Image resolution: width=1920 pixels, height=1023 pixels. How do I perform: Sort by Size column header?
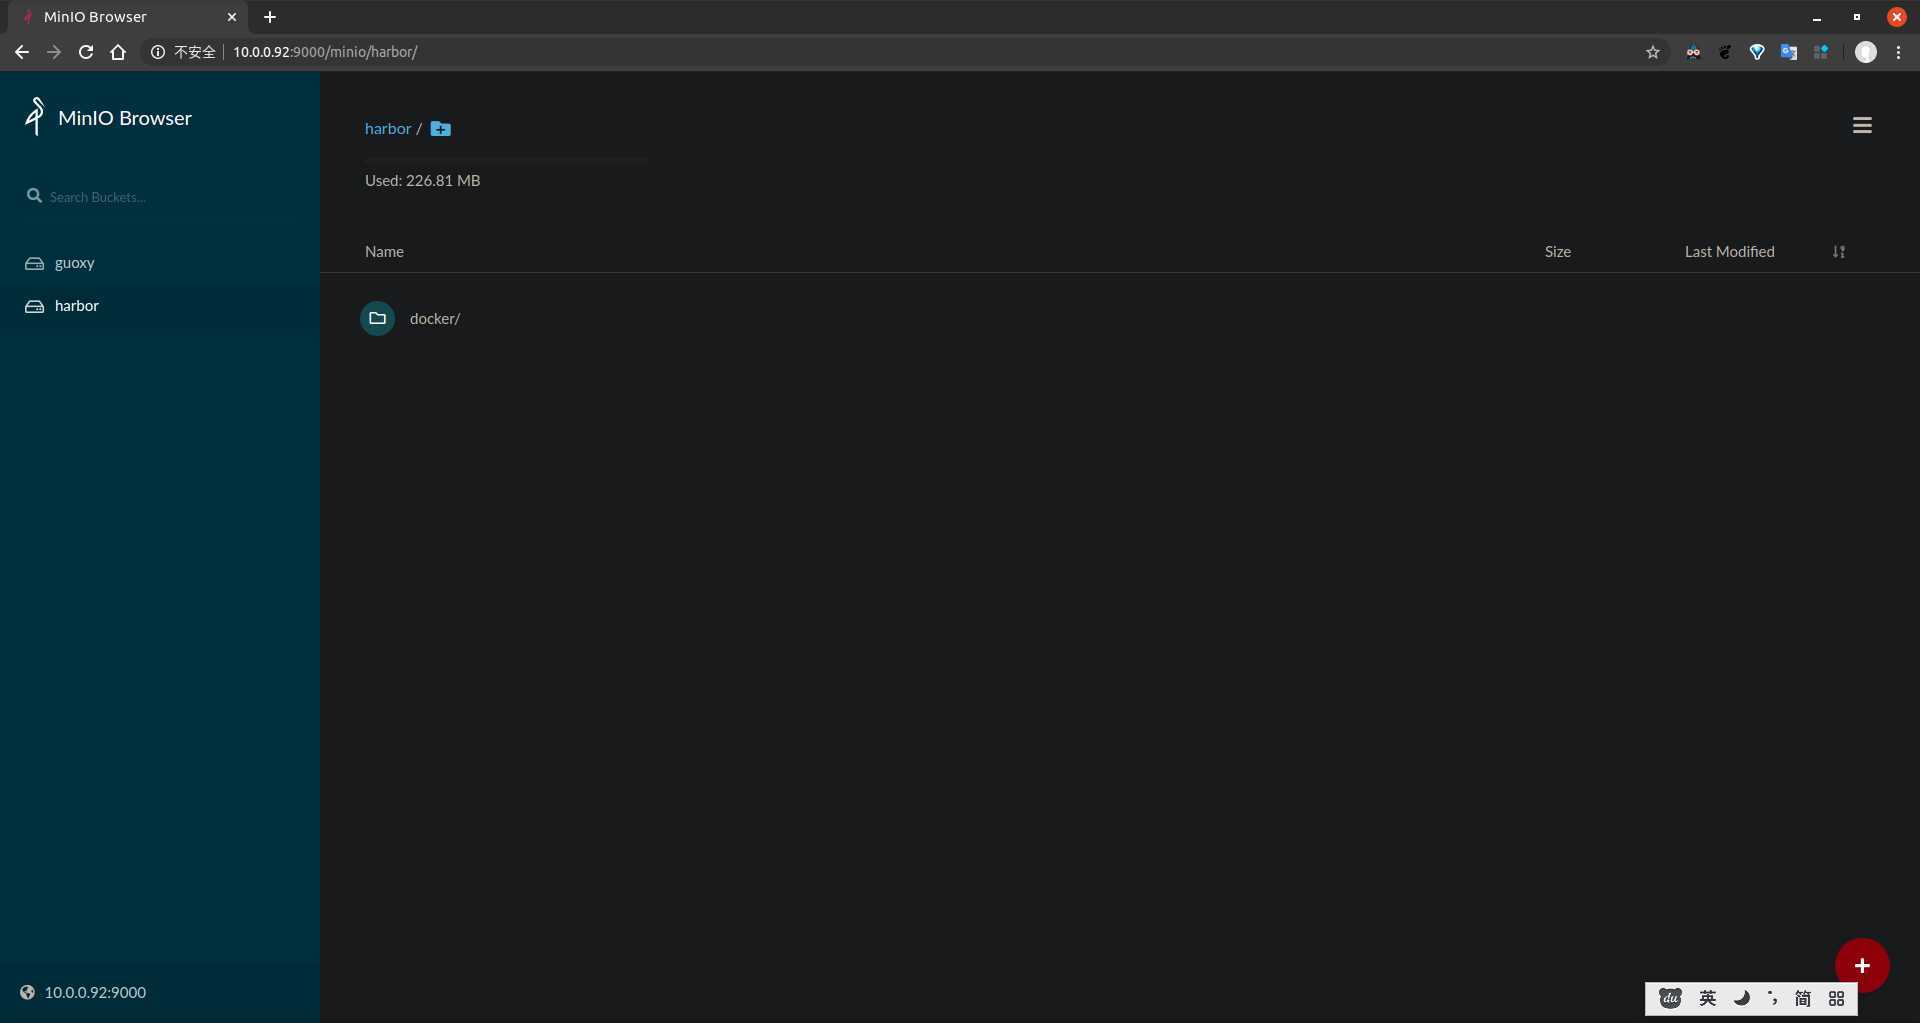[x=1557, y=252]
